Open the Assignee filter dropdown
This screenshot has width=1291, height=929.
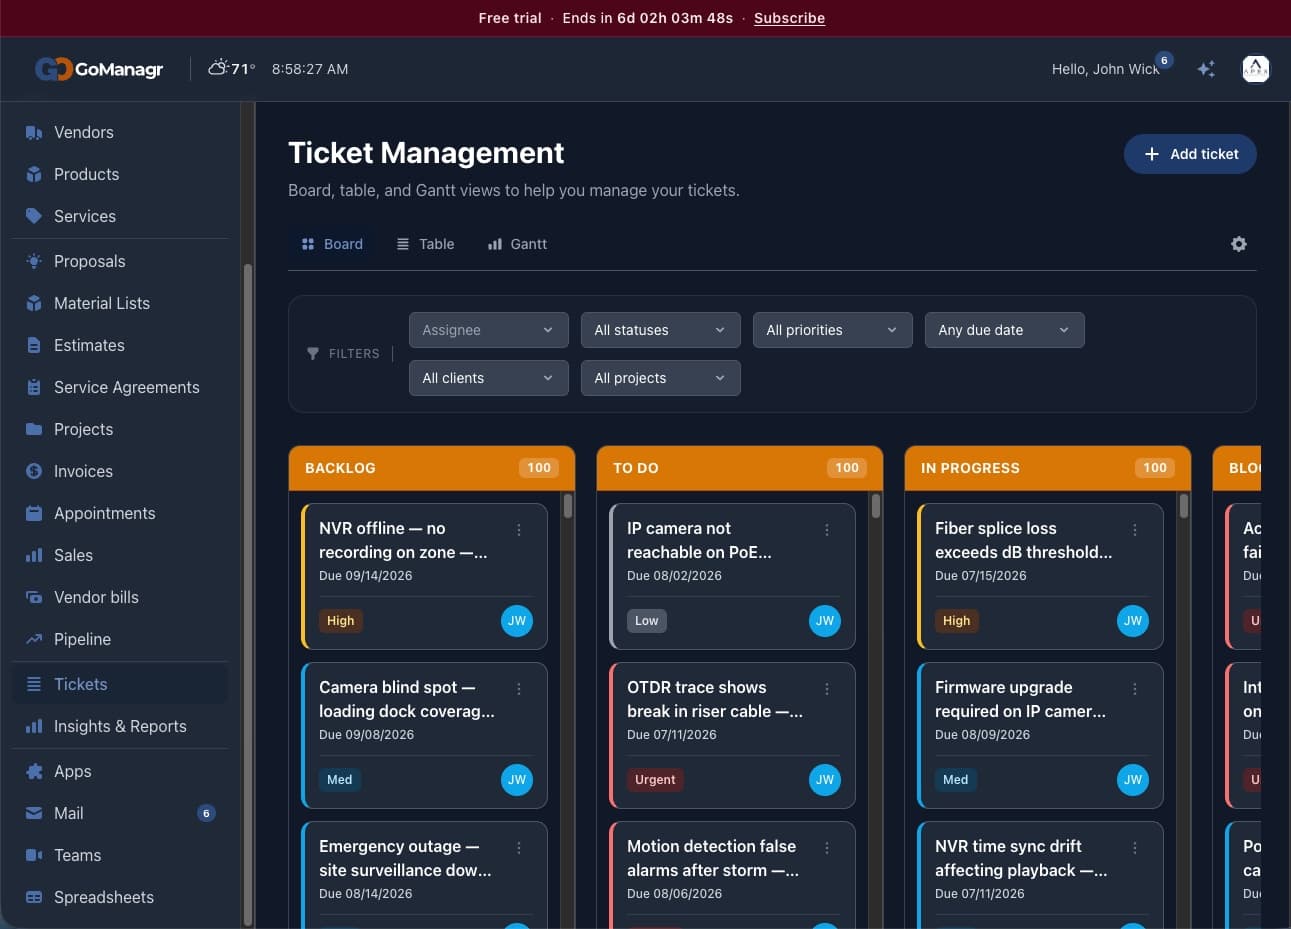tap(489, 330)
